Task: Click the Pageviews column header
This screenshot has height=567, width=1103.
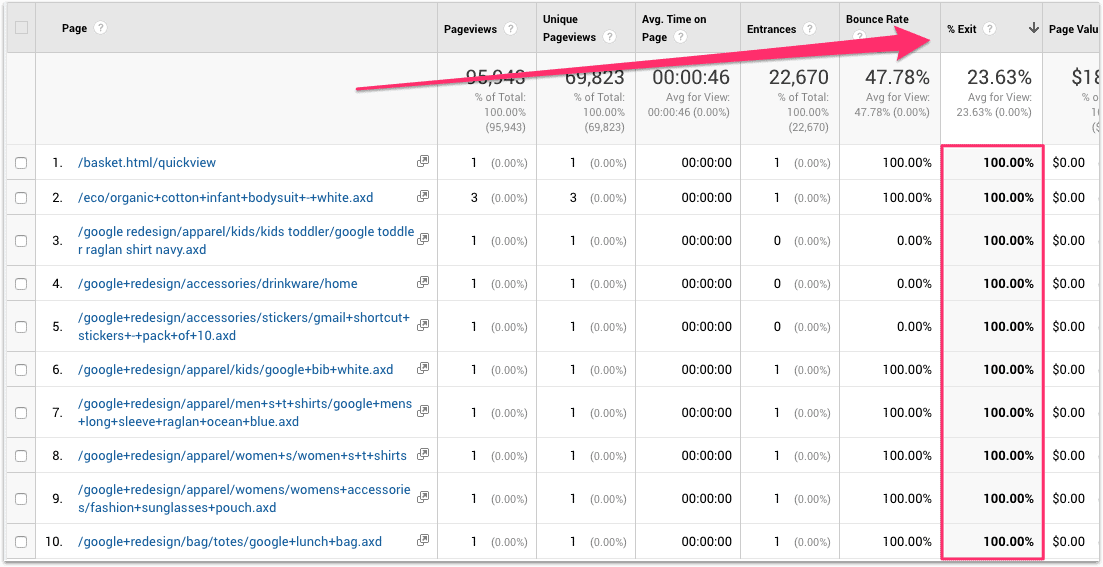Action: [469, 29]
